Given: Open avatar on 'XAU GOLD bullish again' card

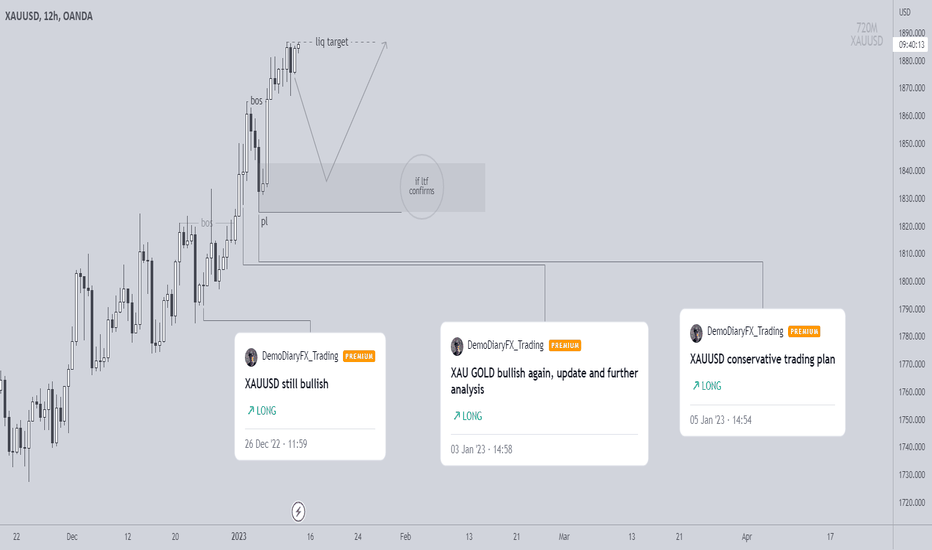Looking at the screenshot, I should point(457,346).
